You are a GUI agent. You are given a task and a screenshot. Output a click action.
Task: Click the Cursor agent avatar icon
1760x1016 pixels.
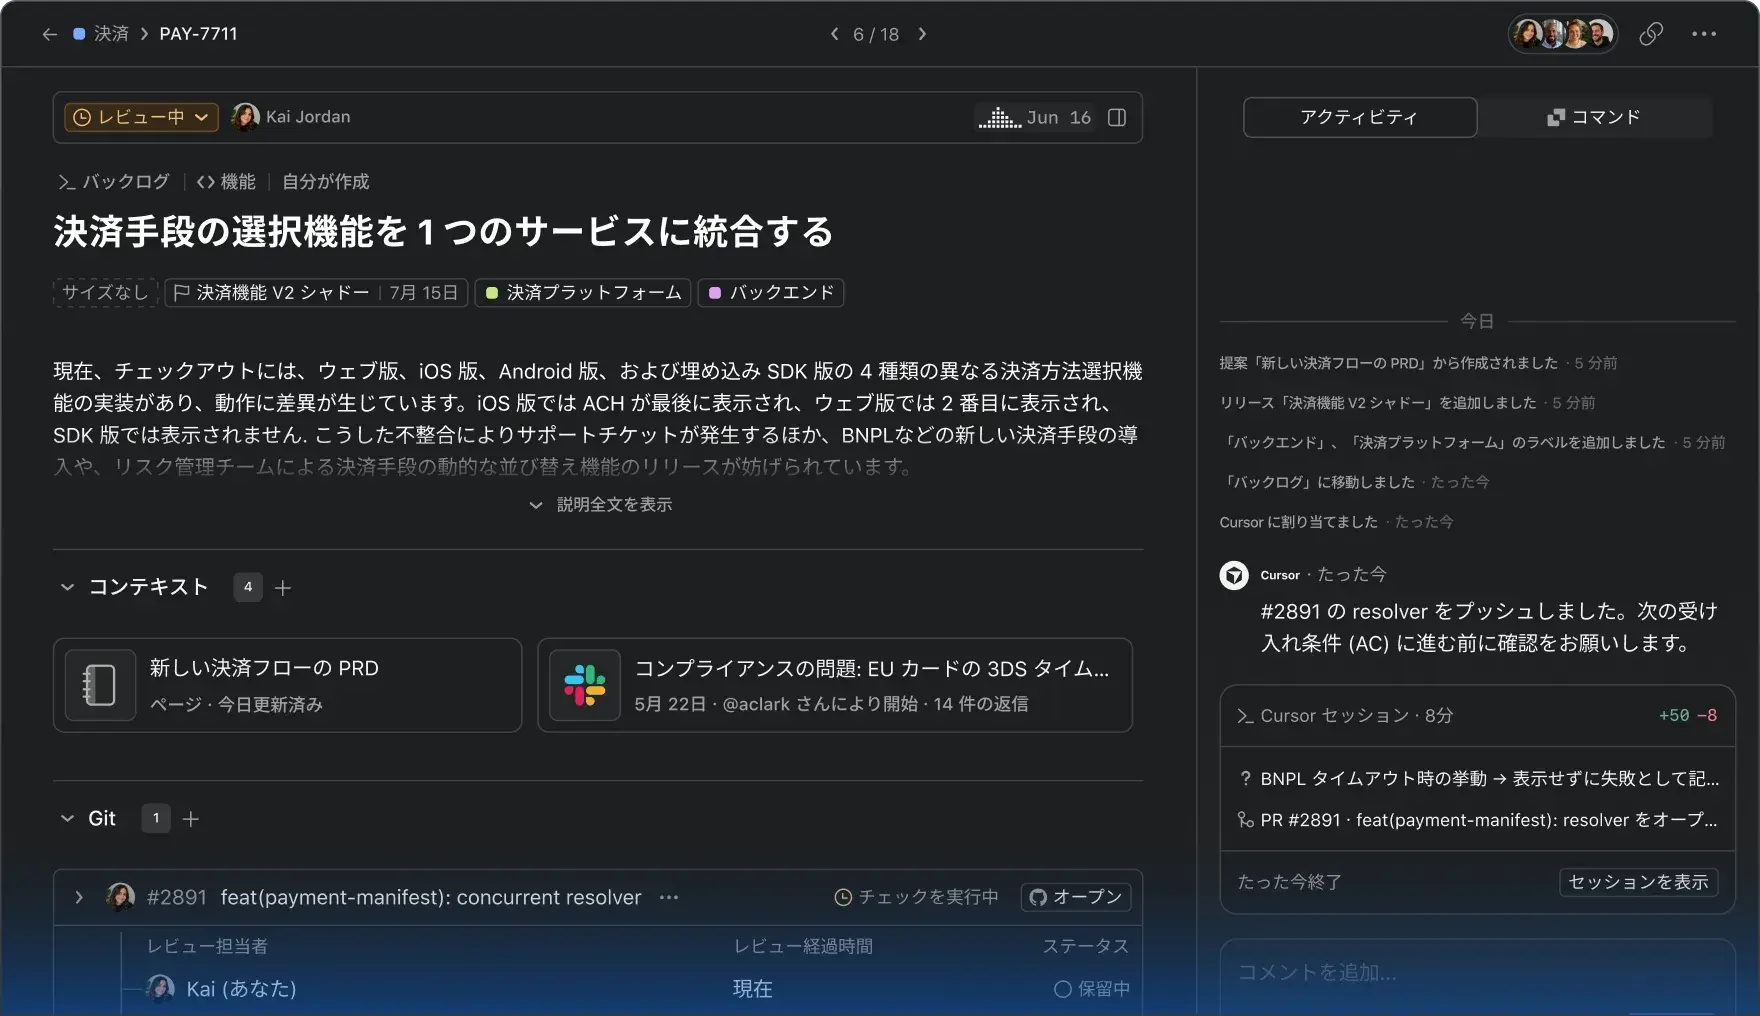[1234, 575]
